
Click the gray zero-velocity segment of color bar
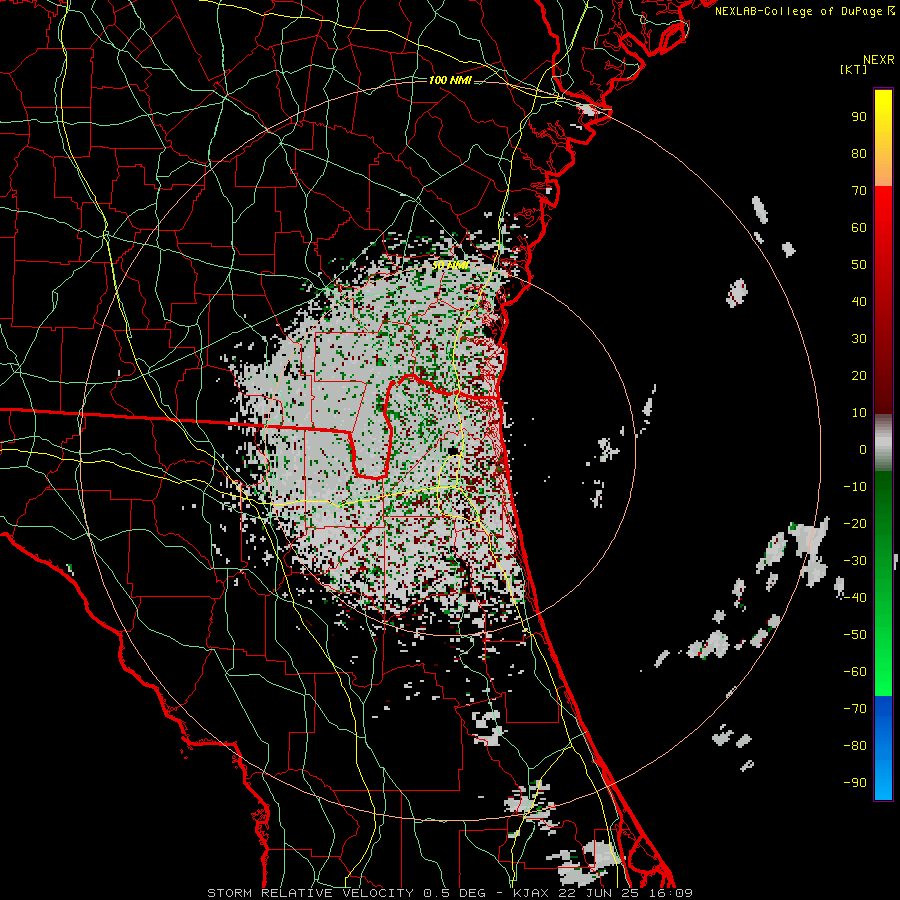tap(883, 443)
